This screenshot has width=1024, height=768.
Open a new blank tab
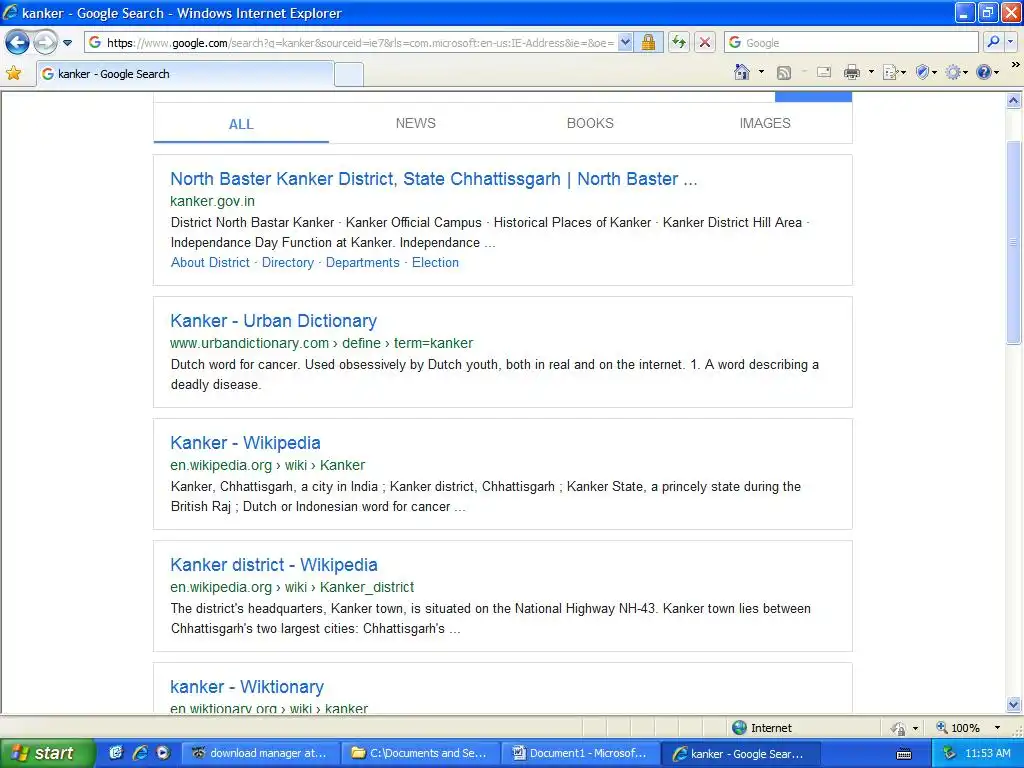349,74
